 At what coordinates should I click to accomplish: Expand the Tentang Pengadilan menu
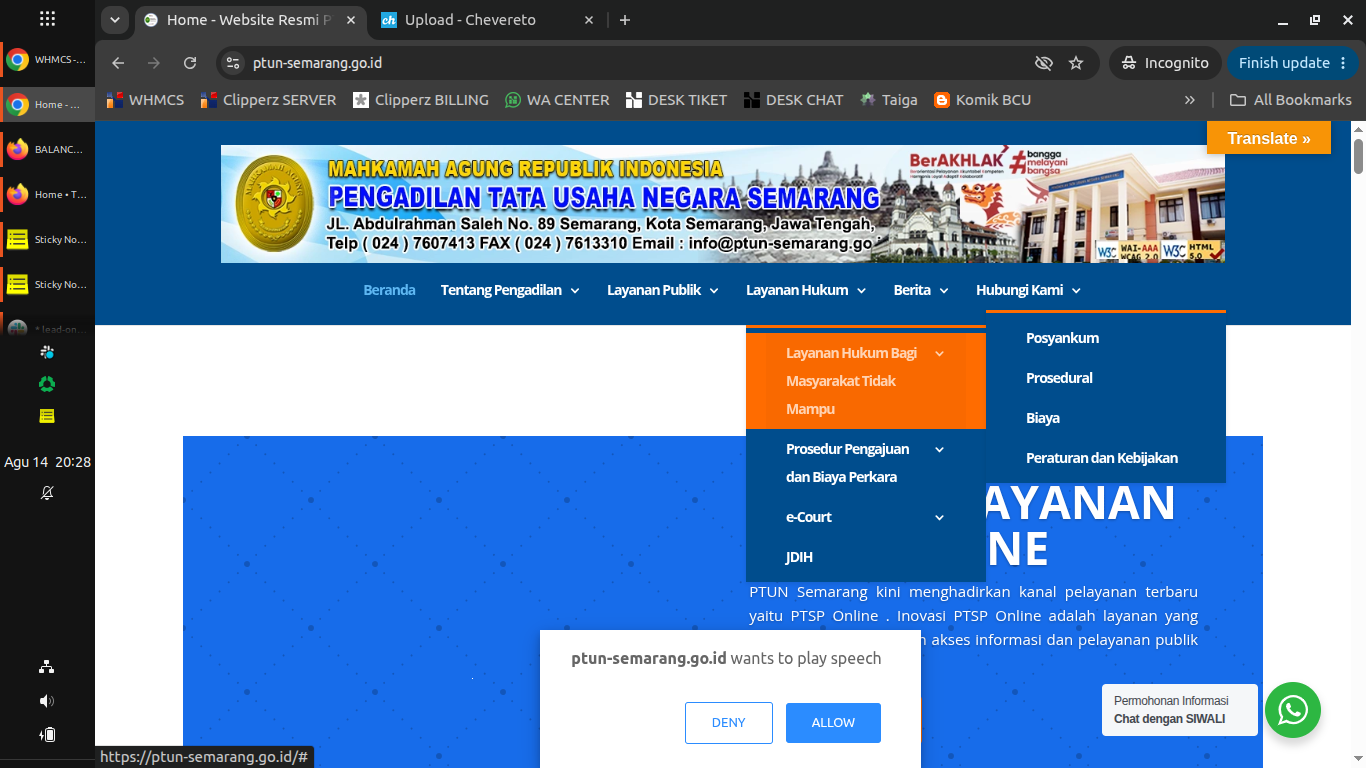510,290
